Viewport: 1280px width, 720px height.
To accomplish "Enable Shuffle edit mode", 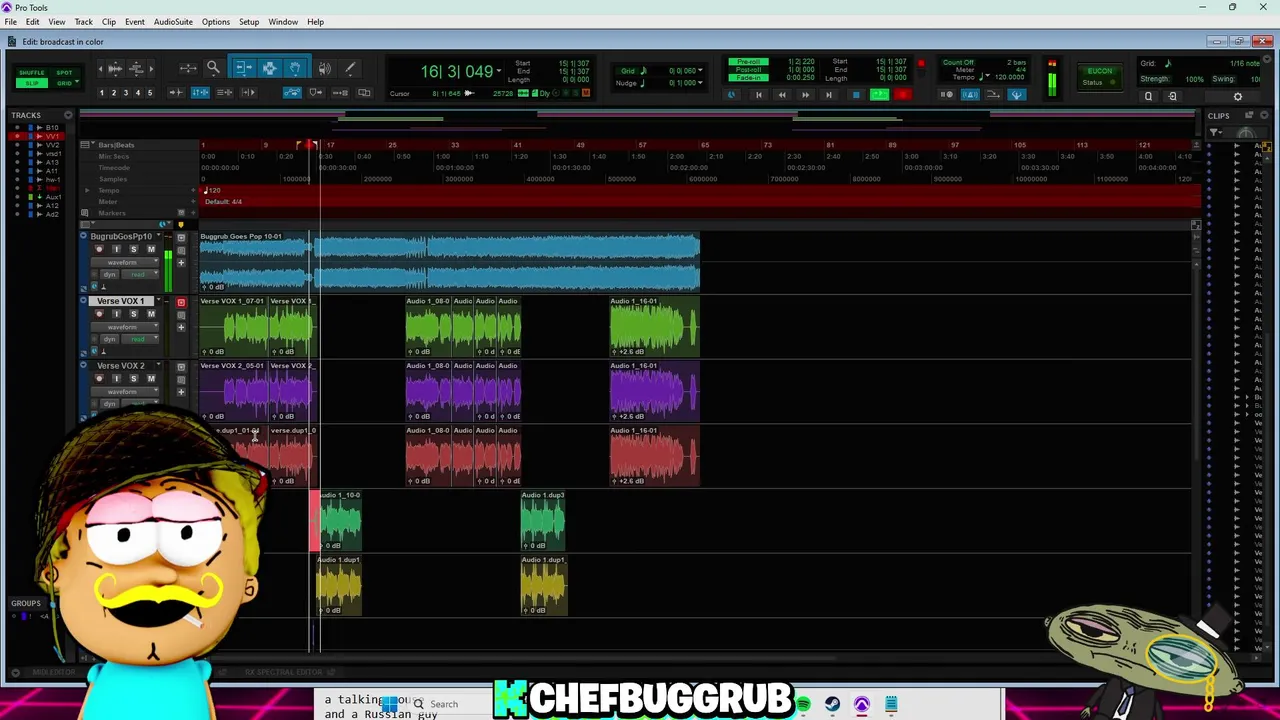I will pos(31,73).
